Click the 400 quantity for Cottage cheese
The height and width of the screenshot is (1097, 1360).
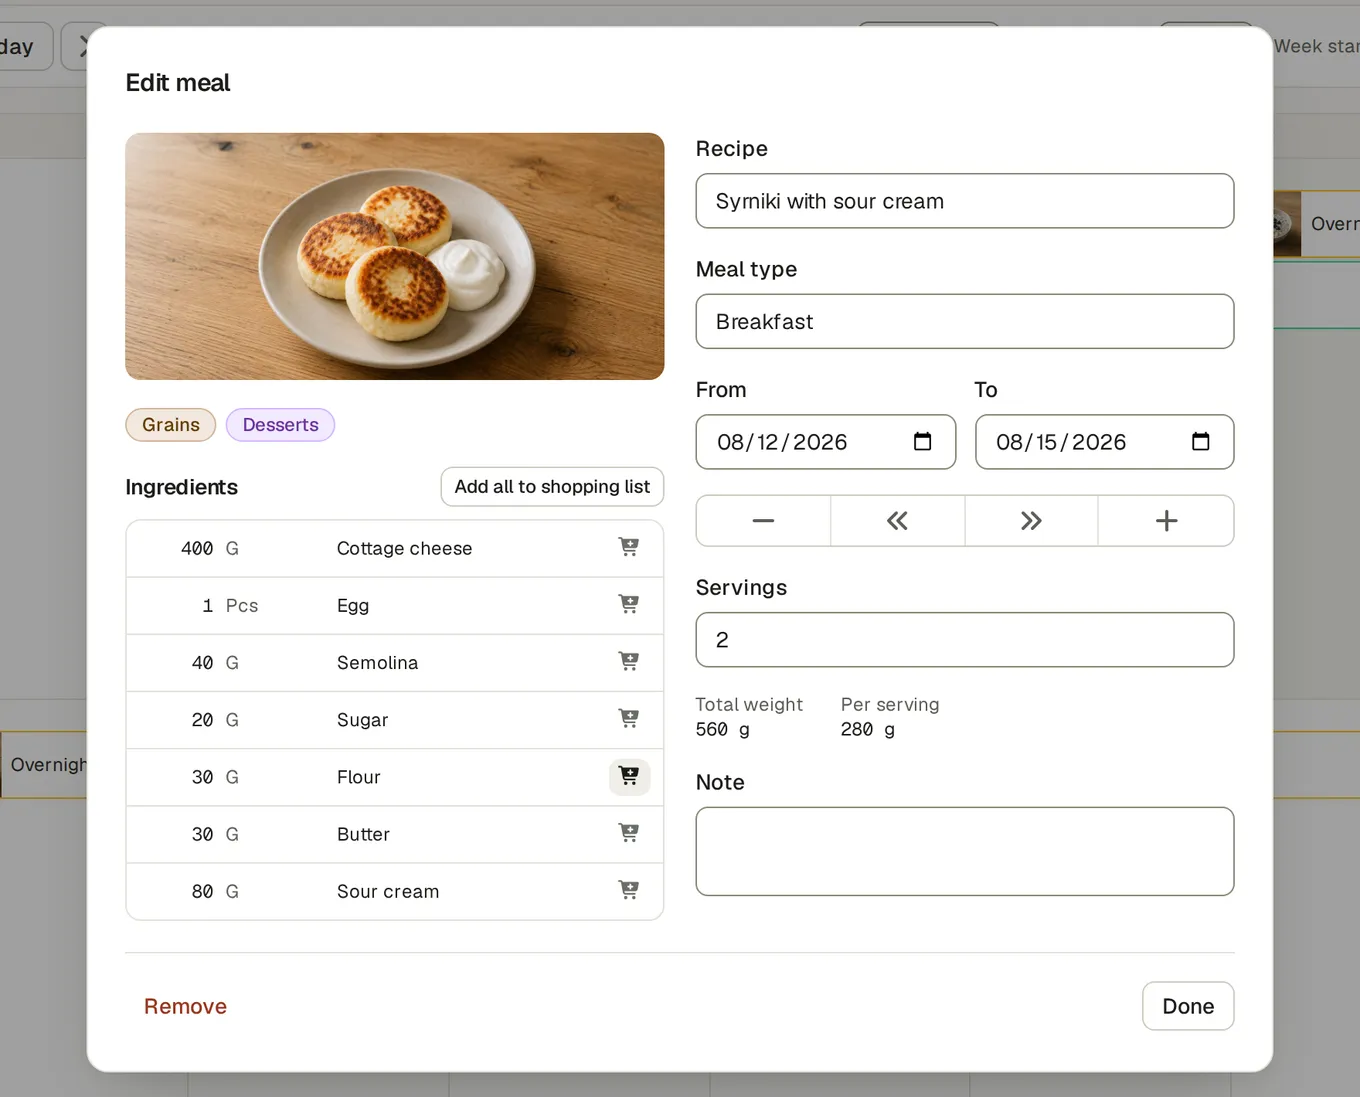point(196,548)
